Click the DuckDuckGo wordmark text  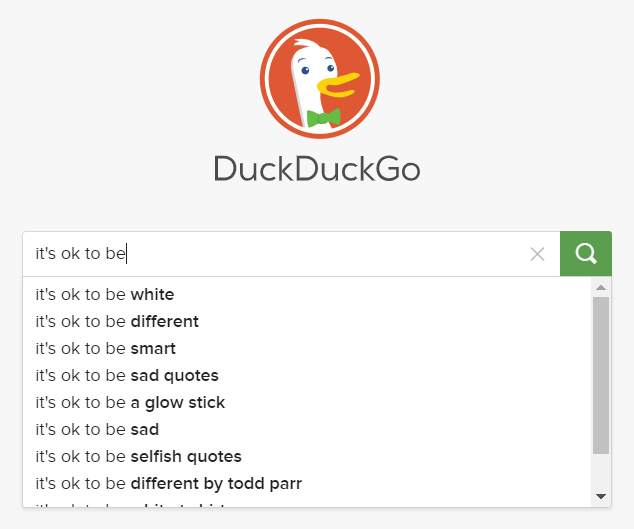coord(317,169)
